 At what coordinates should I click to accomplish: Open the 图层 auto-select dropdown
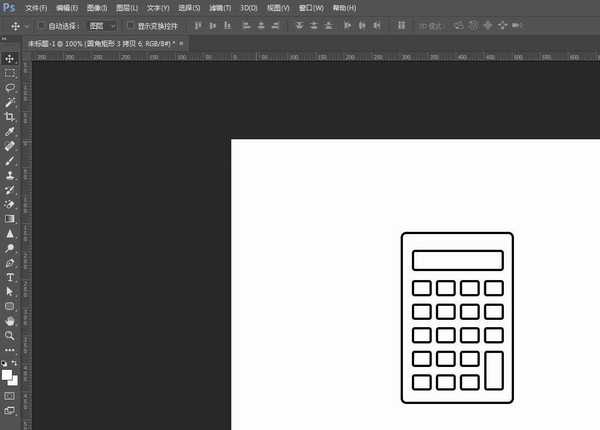tap(98, 25)
